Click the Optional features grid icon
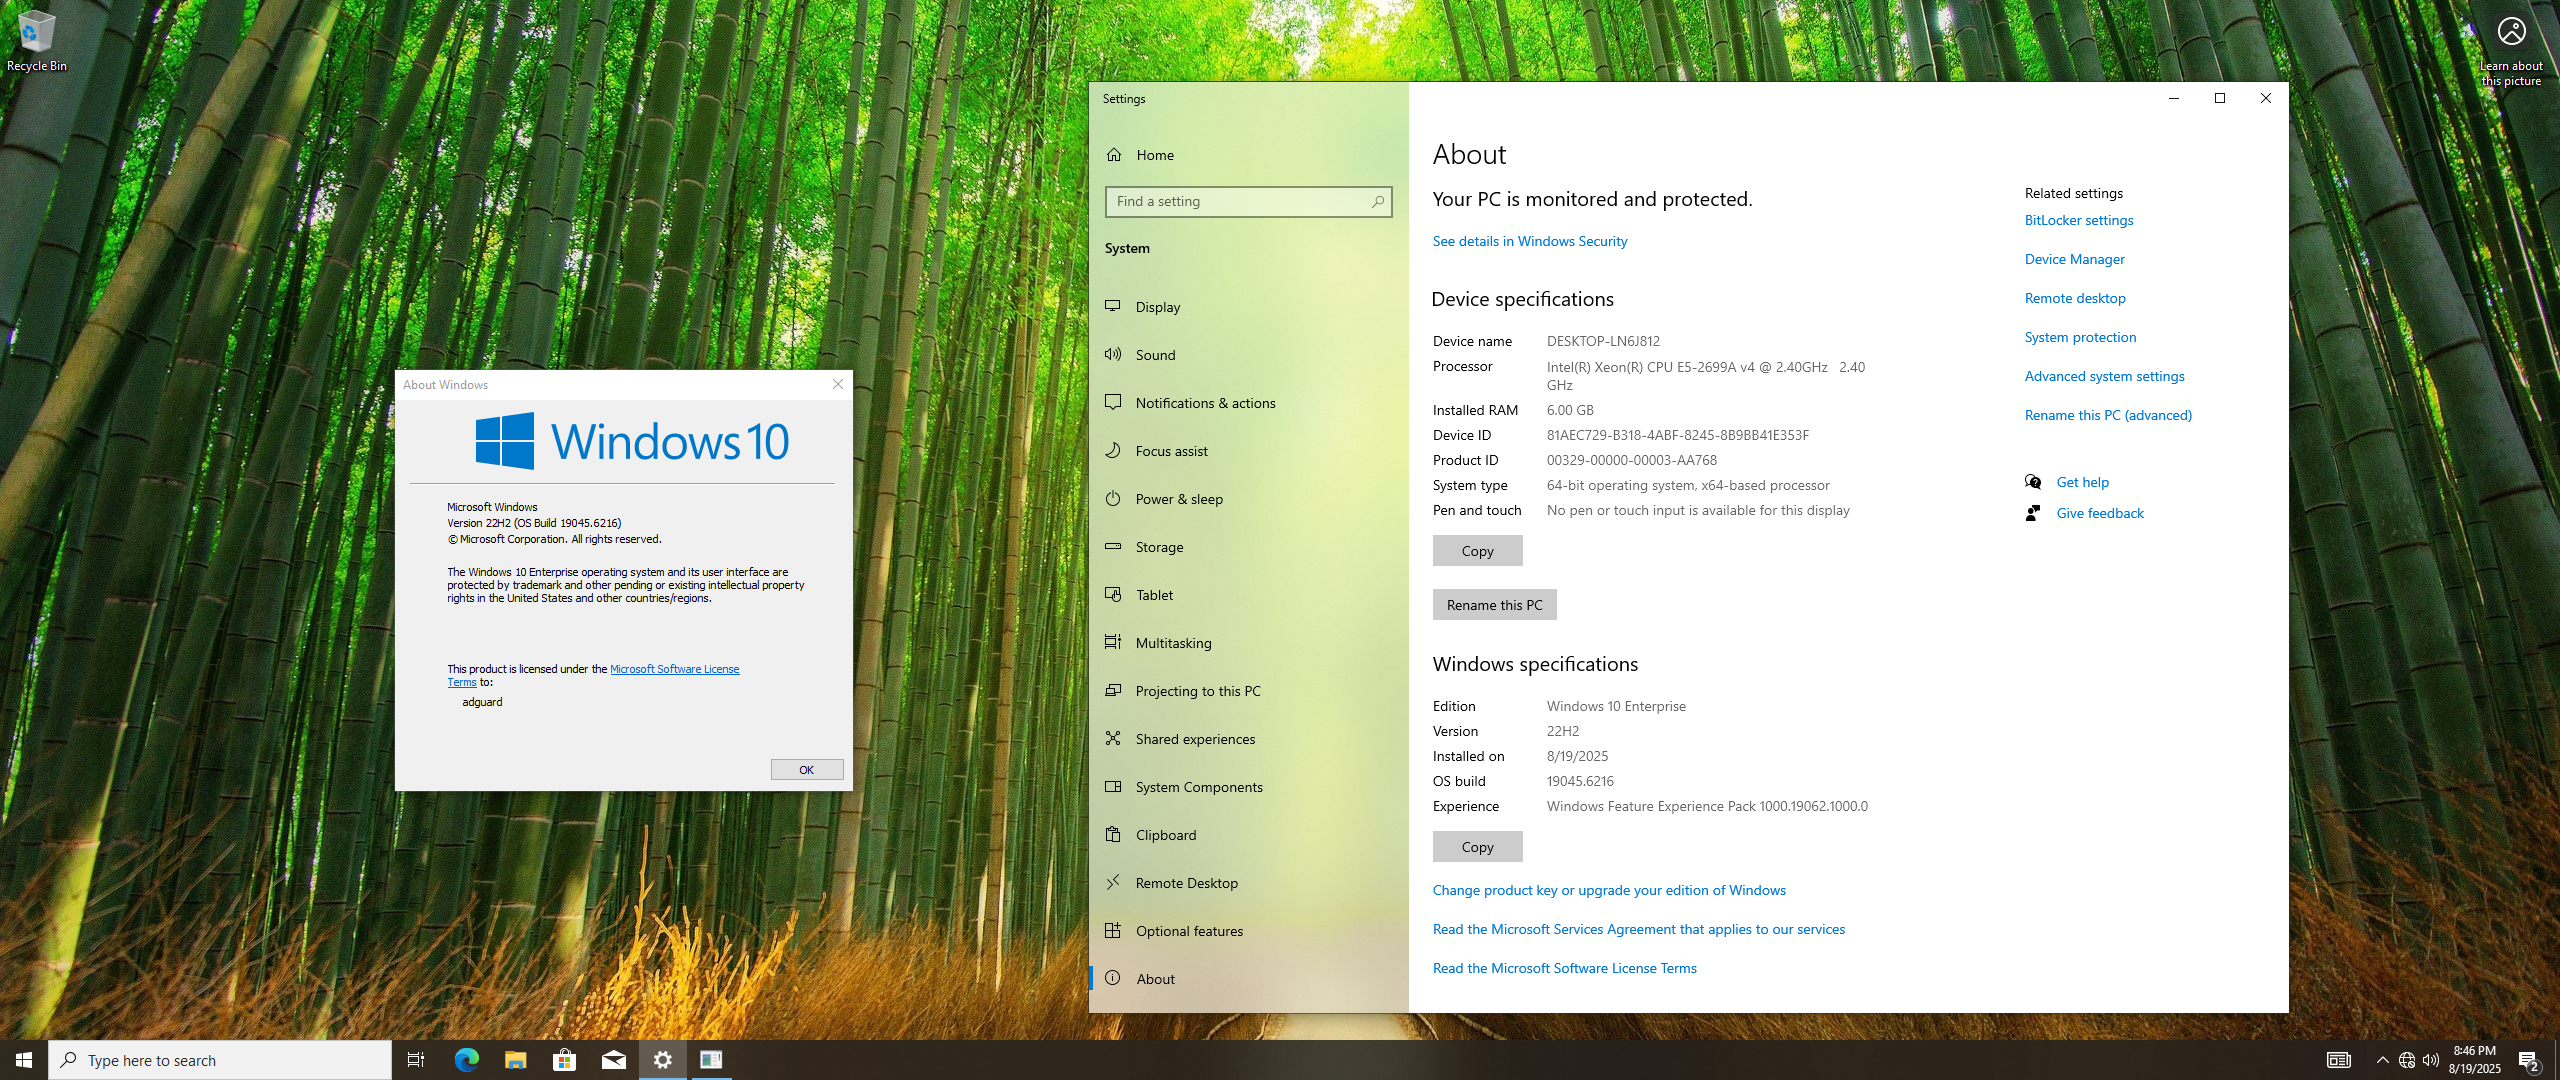Image resolution: width=2560 pixels, height=1080 pixels. click(1113, 931)
